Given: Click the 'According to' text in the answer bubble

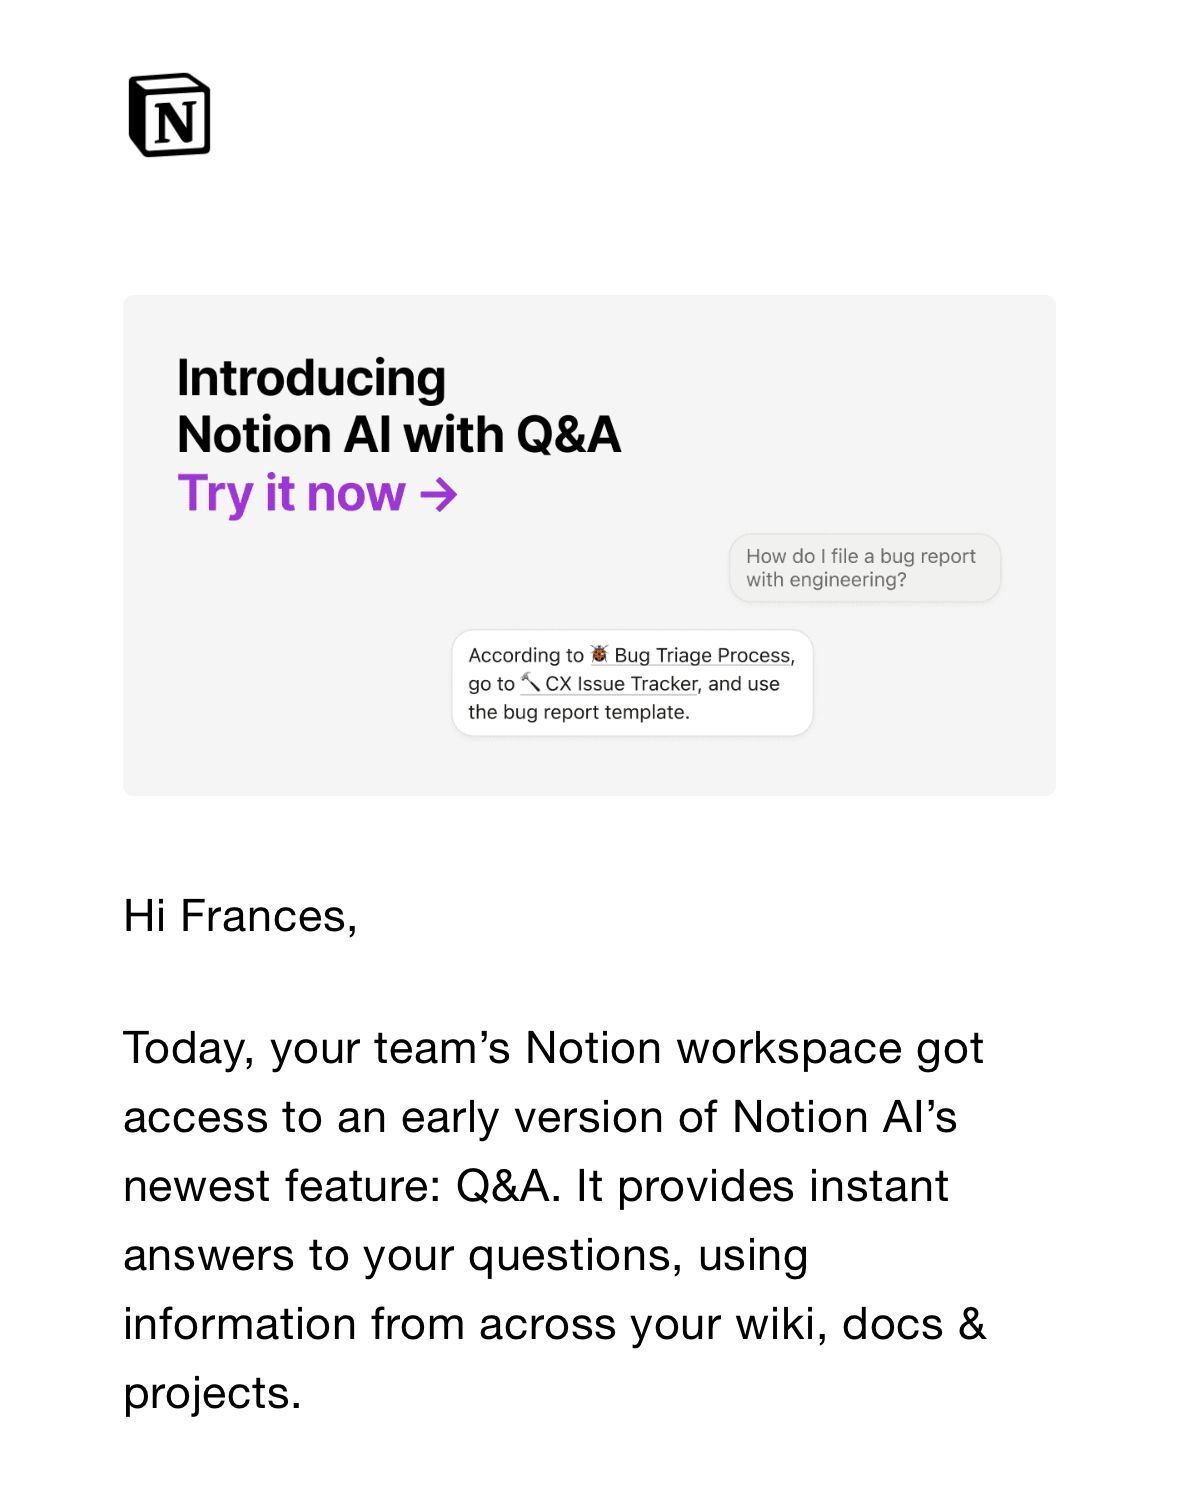Looking at the screenshot, I should click(525, 655).
